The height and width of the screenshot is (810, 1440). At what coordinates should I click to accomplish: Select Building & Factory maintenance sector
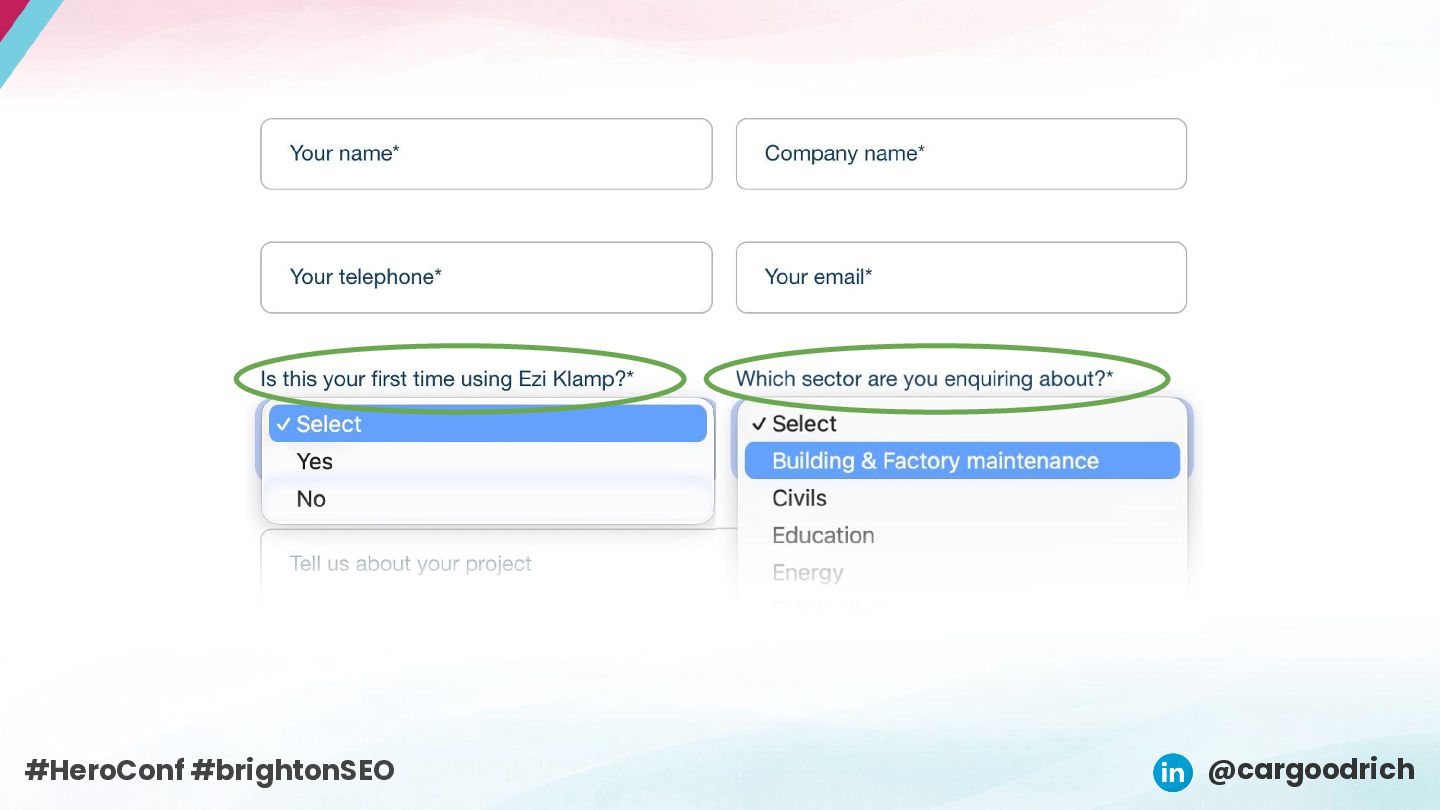(935, 461)
